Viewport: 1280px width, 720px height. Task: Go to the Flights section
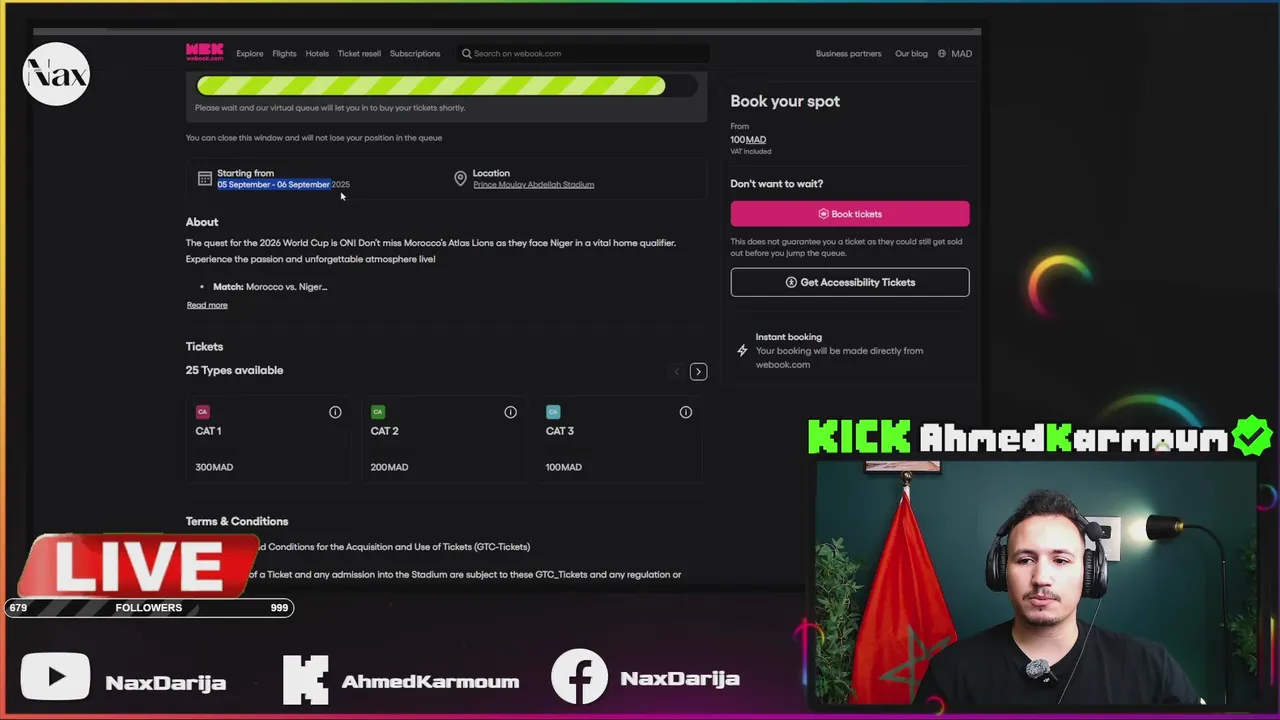[284, 54]
